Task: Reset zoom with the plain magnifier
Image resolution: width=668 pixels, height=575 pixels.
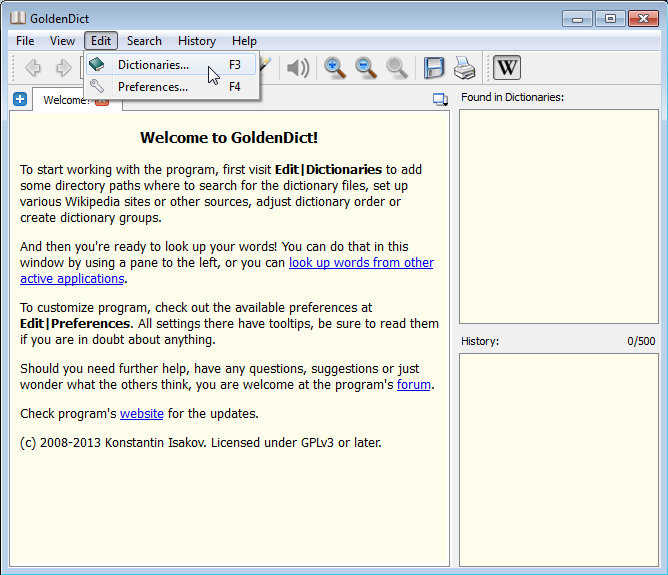Action: [x=397, y=68]
